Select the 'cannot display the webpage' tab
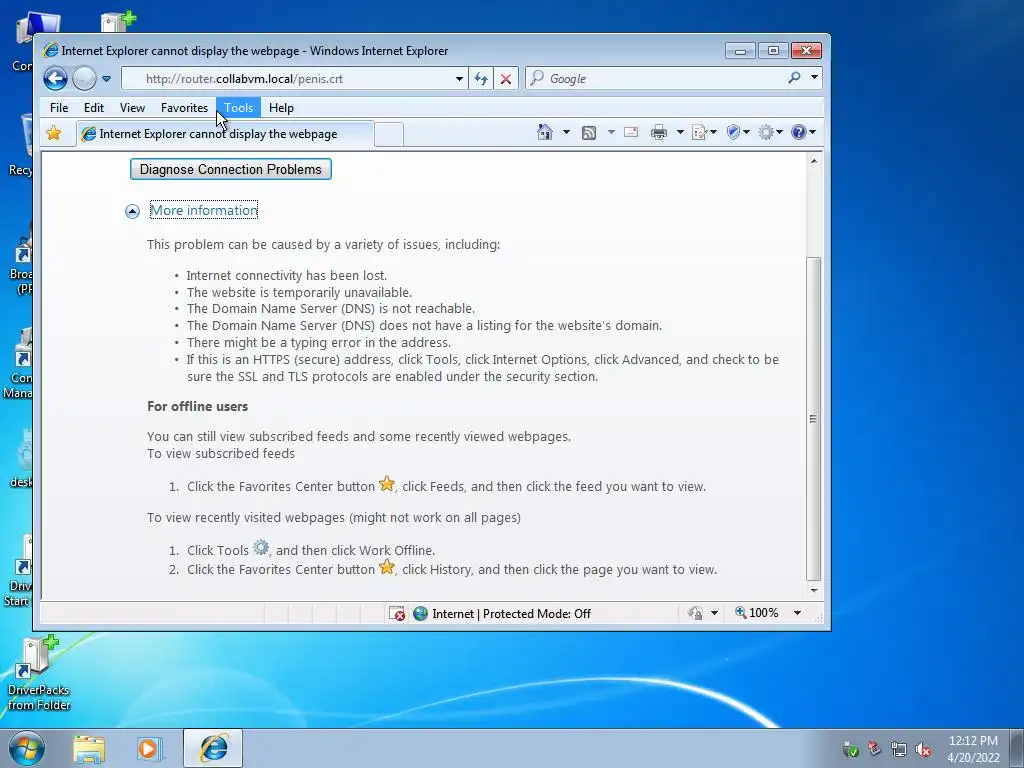The height and width of the screenshot is (768, 1024). (x=225, y=134)
